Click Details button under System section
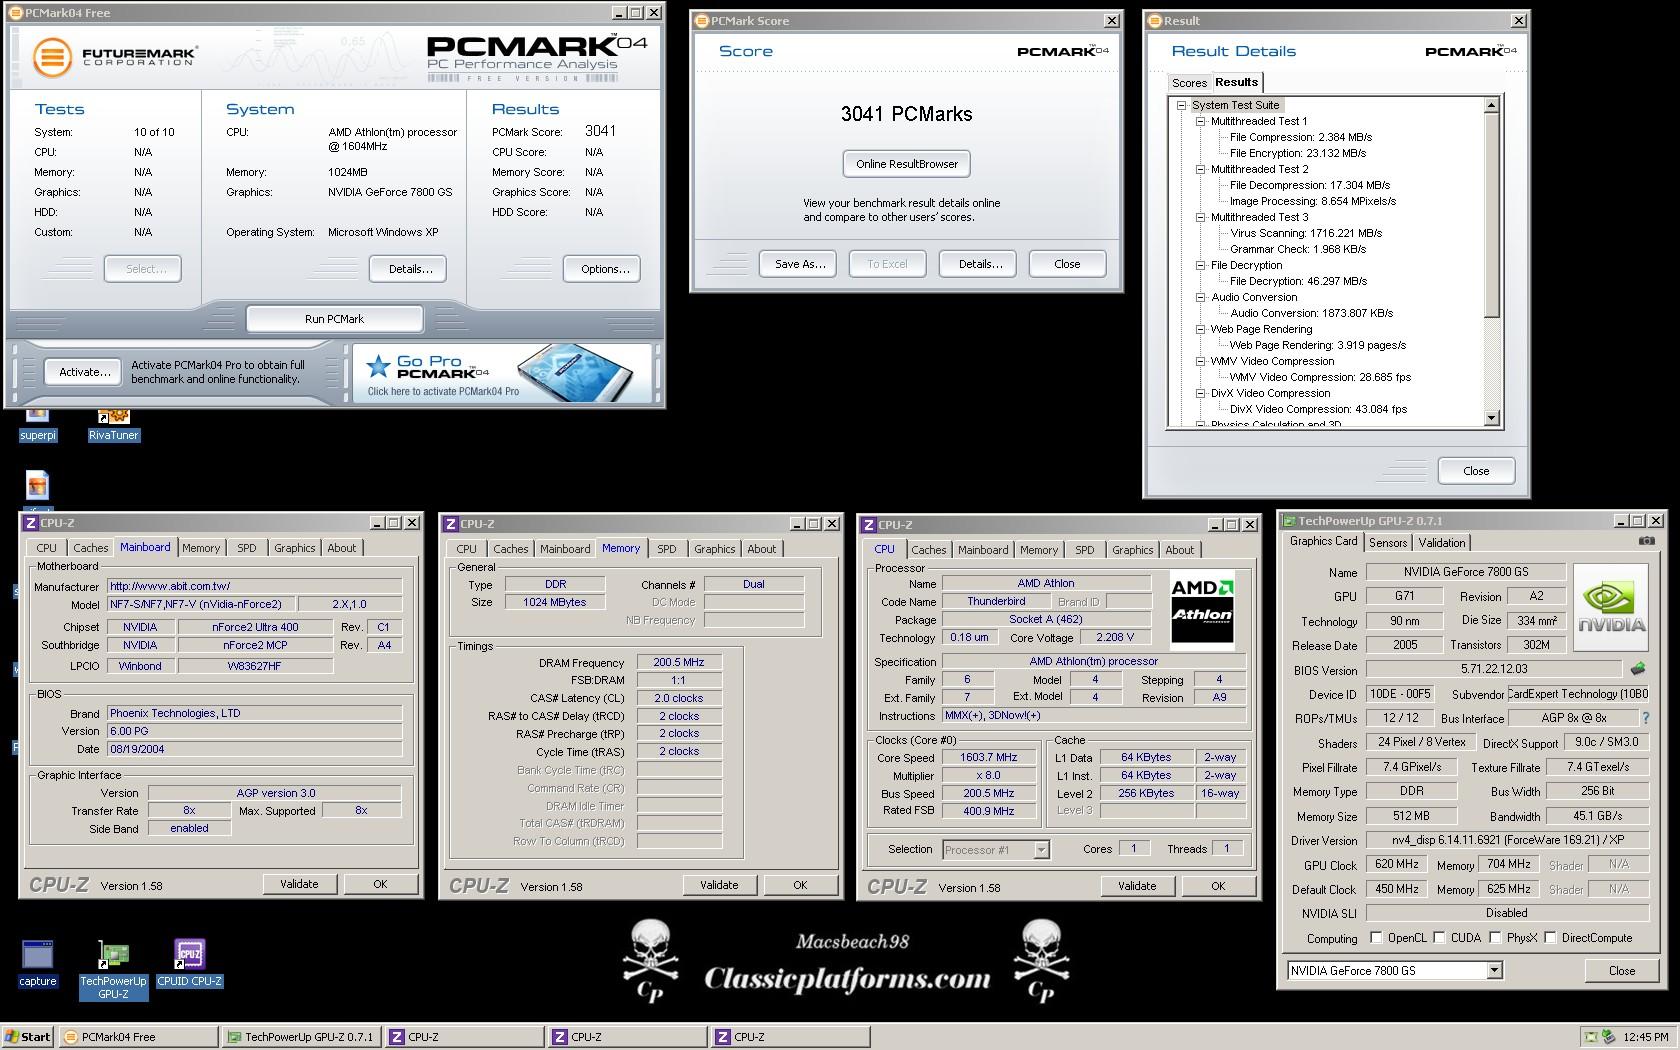 tap(410, 269)
